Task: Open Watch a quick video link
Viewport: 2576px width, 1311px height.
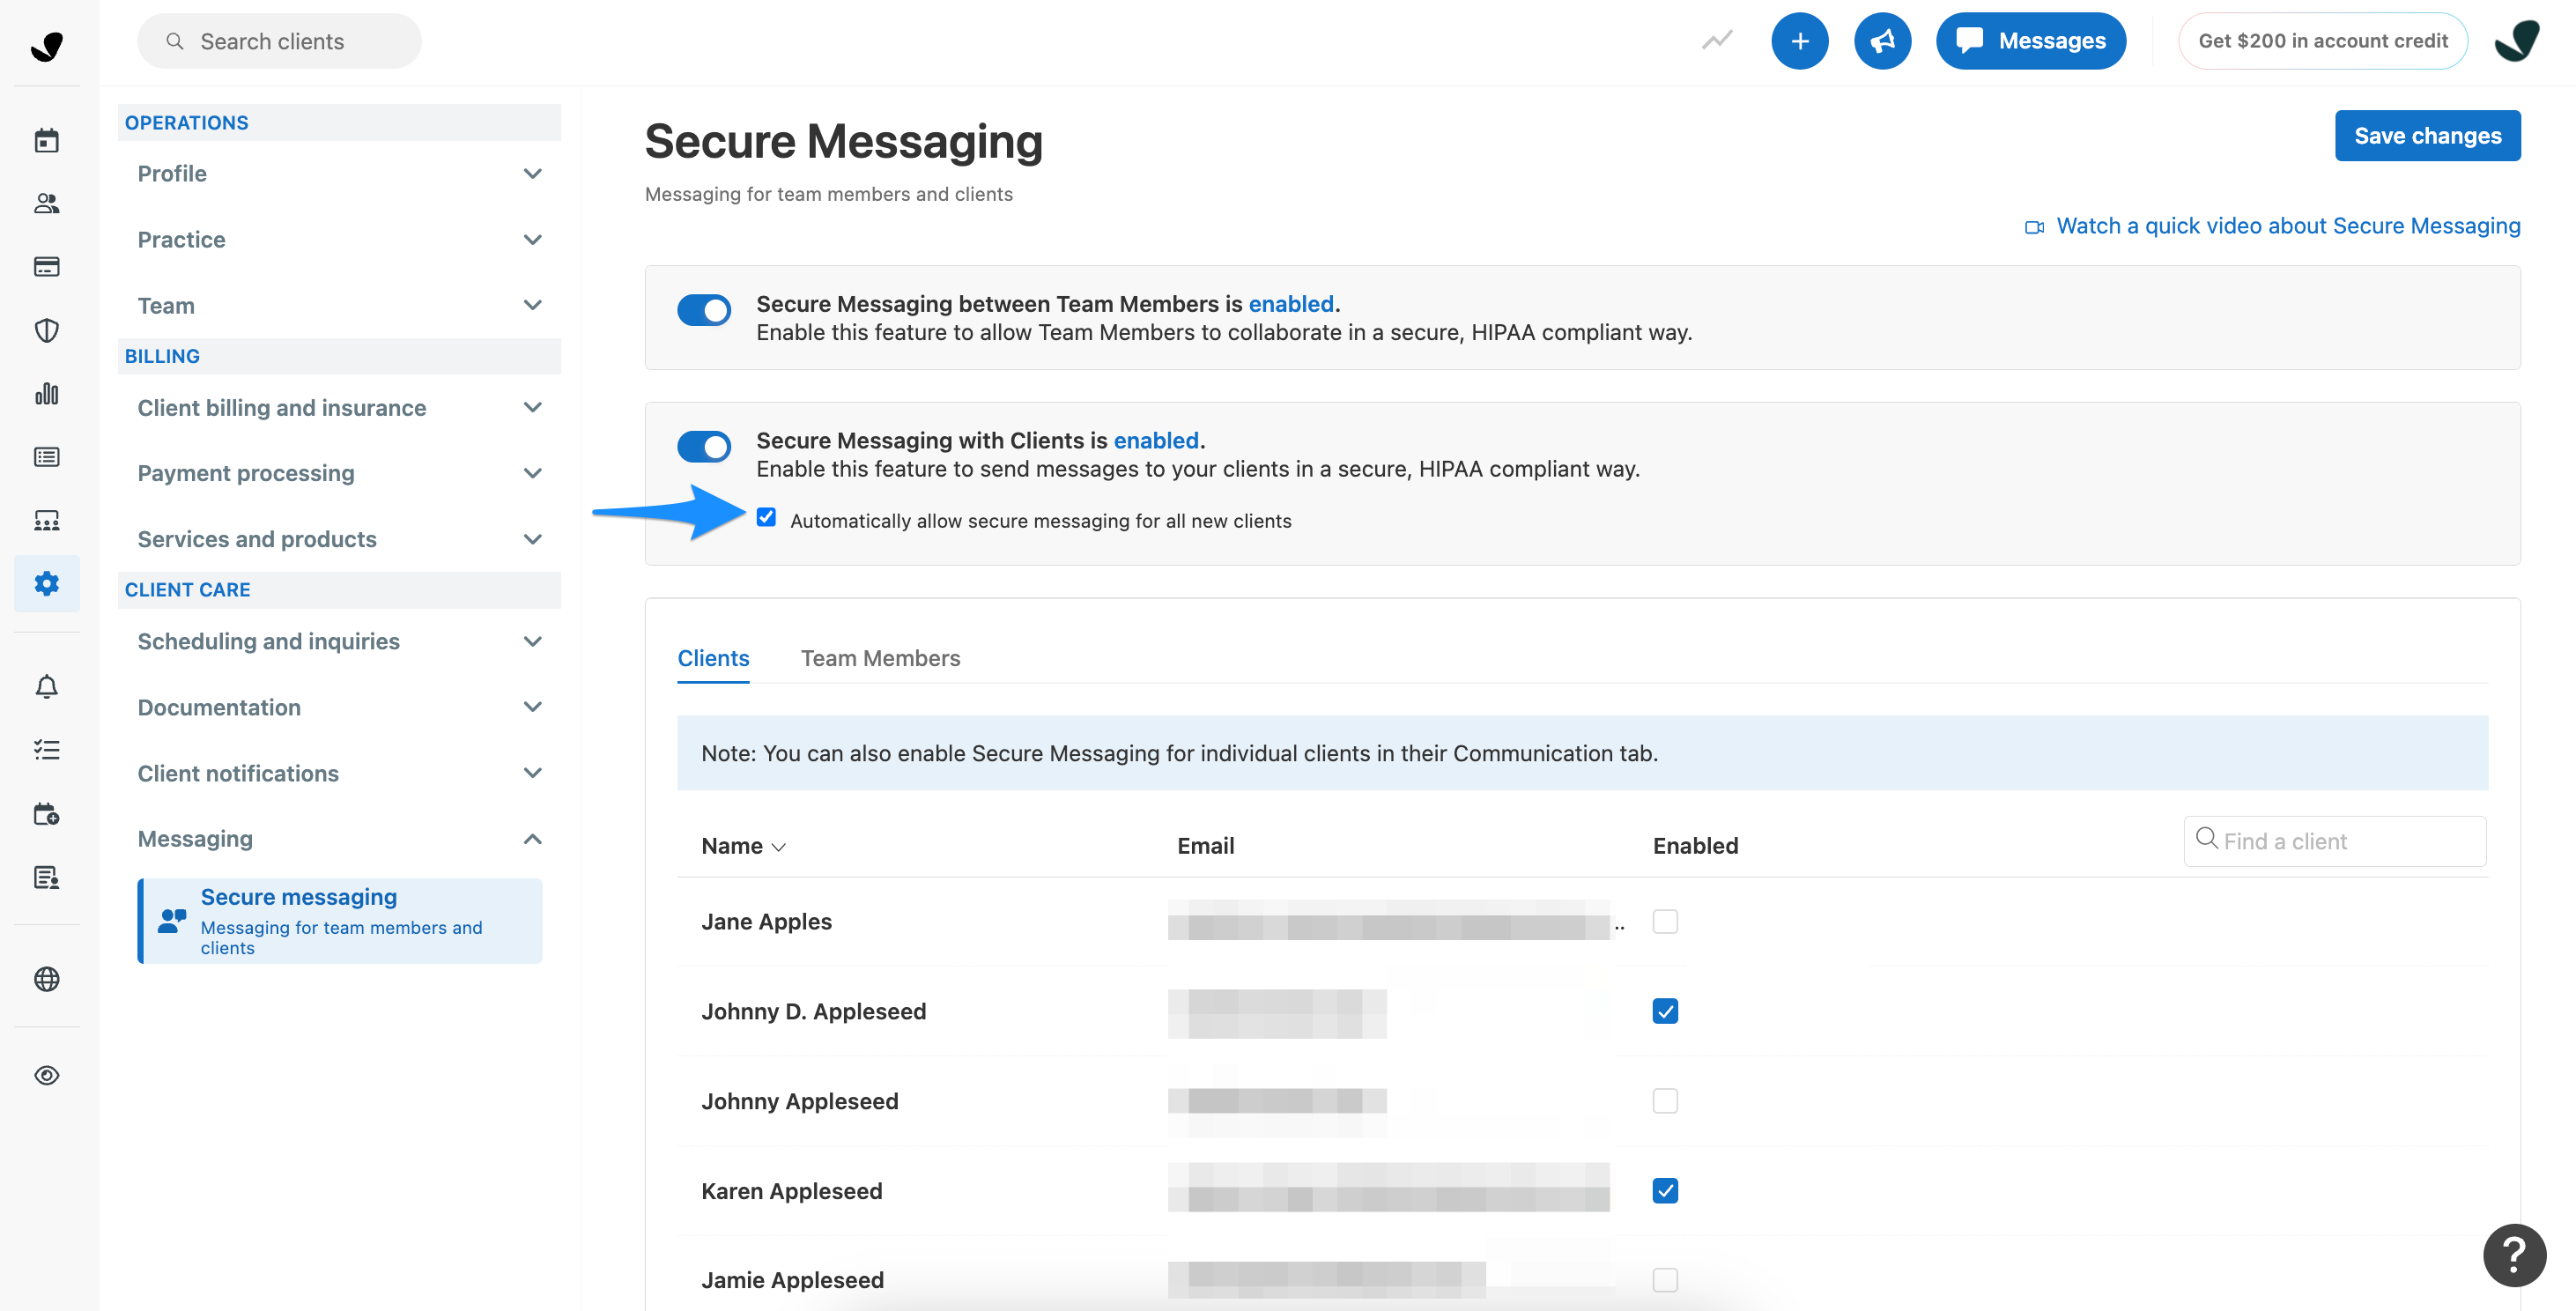Action: pyautogui.click(x=2287, y=226)
